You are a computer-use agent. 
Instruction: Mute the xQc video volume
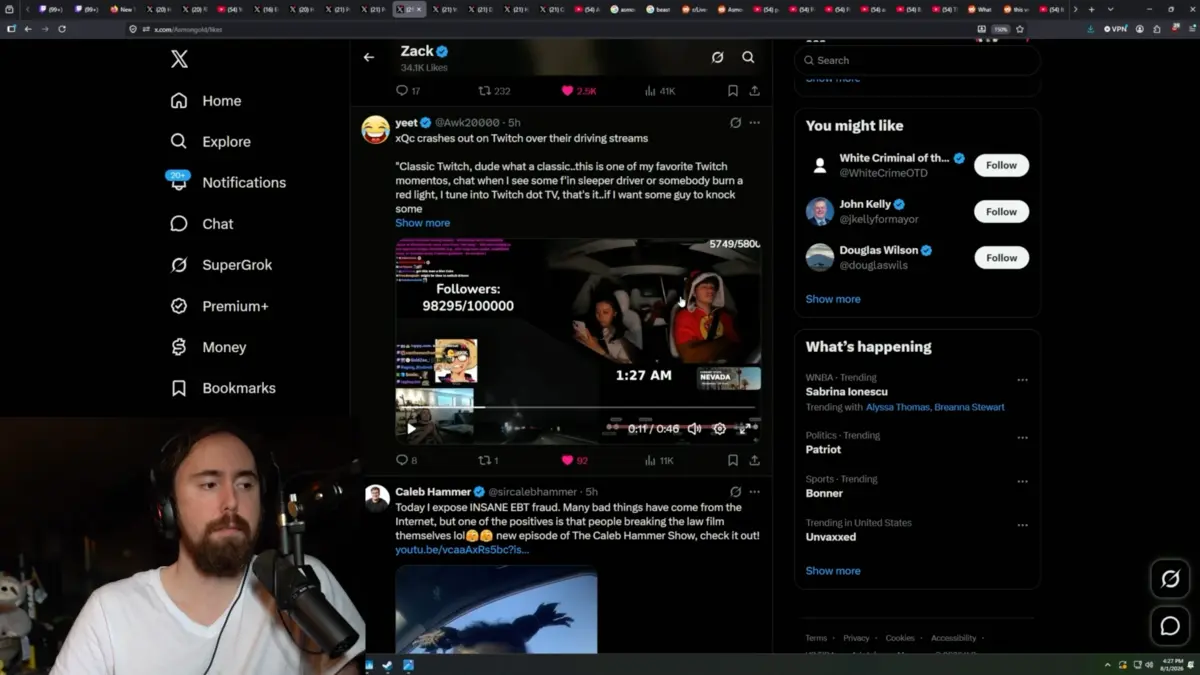pos(694,429)
